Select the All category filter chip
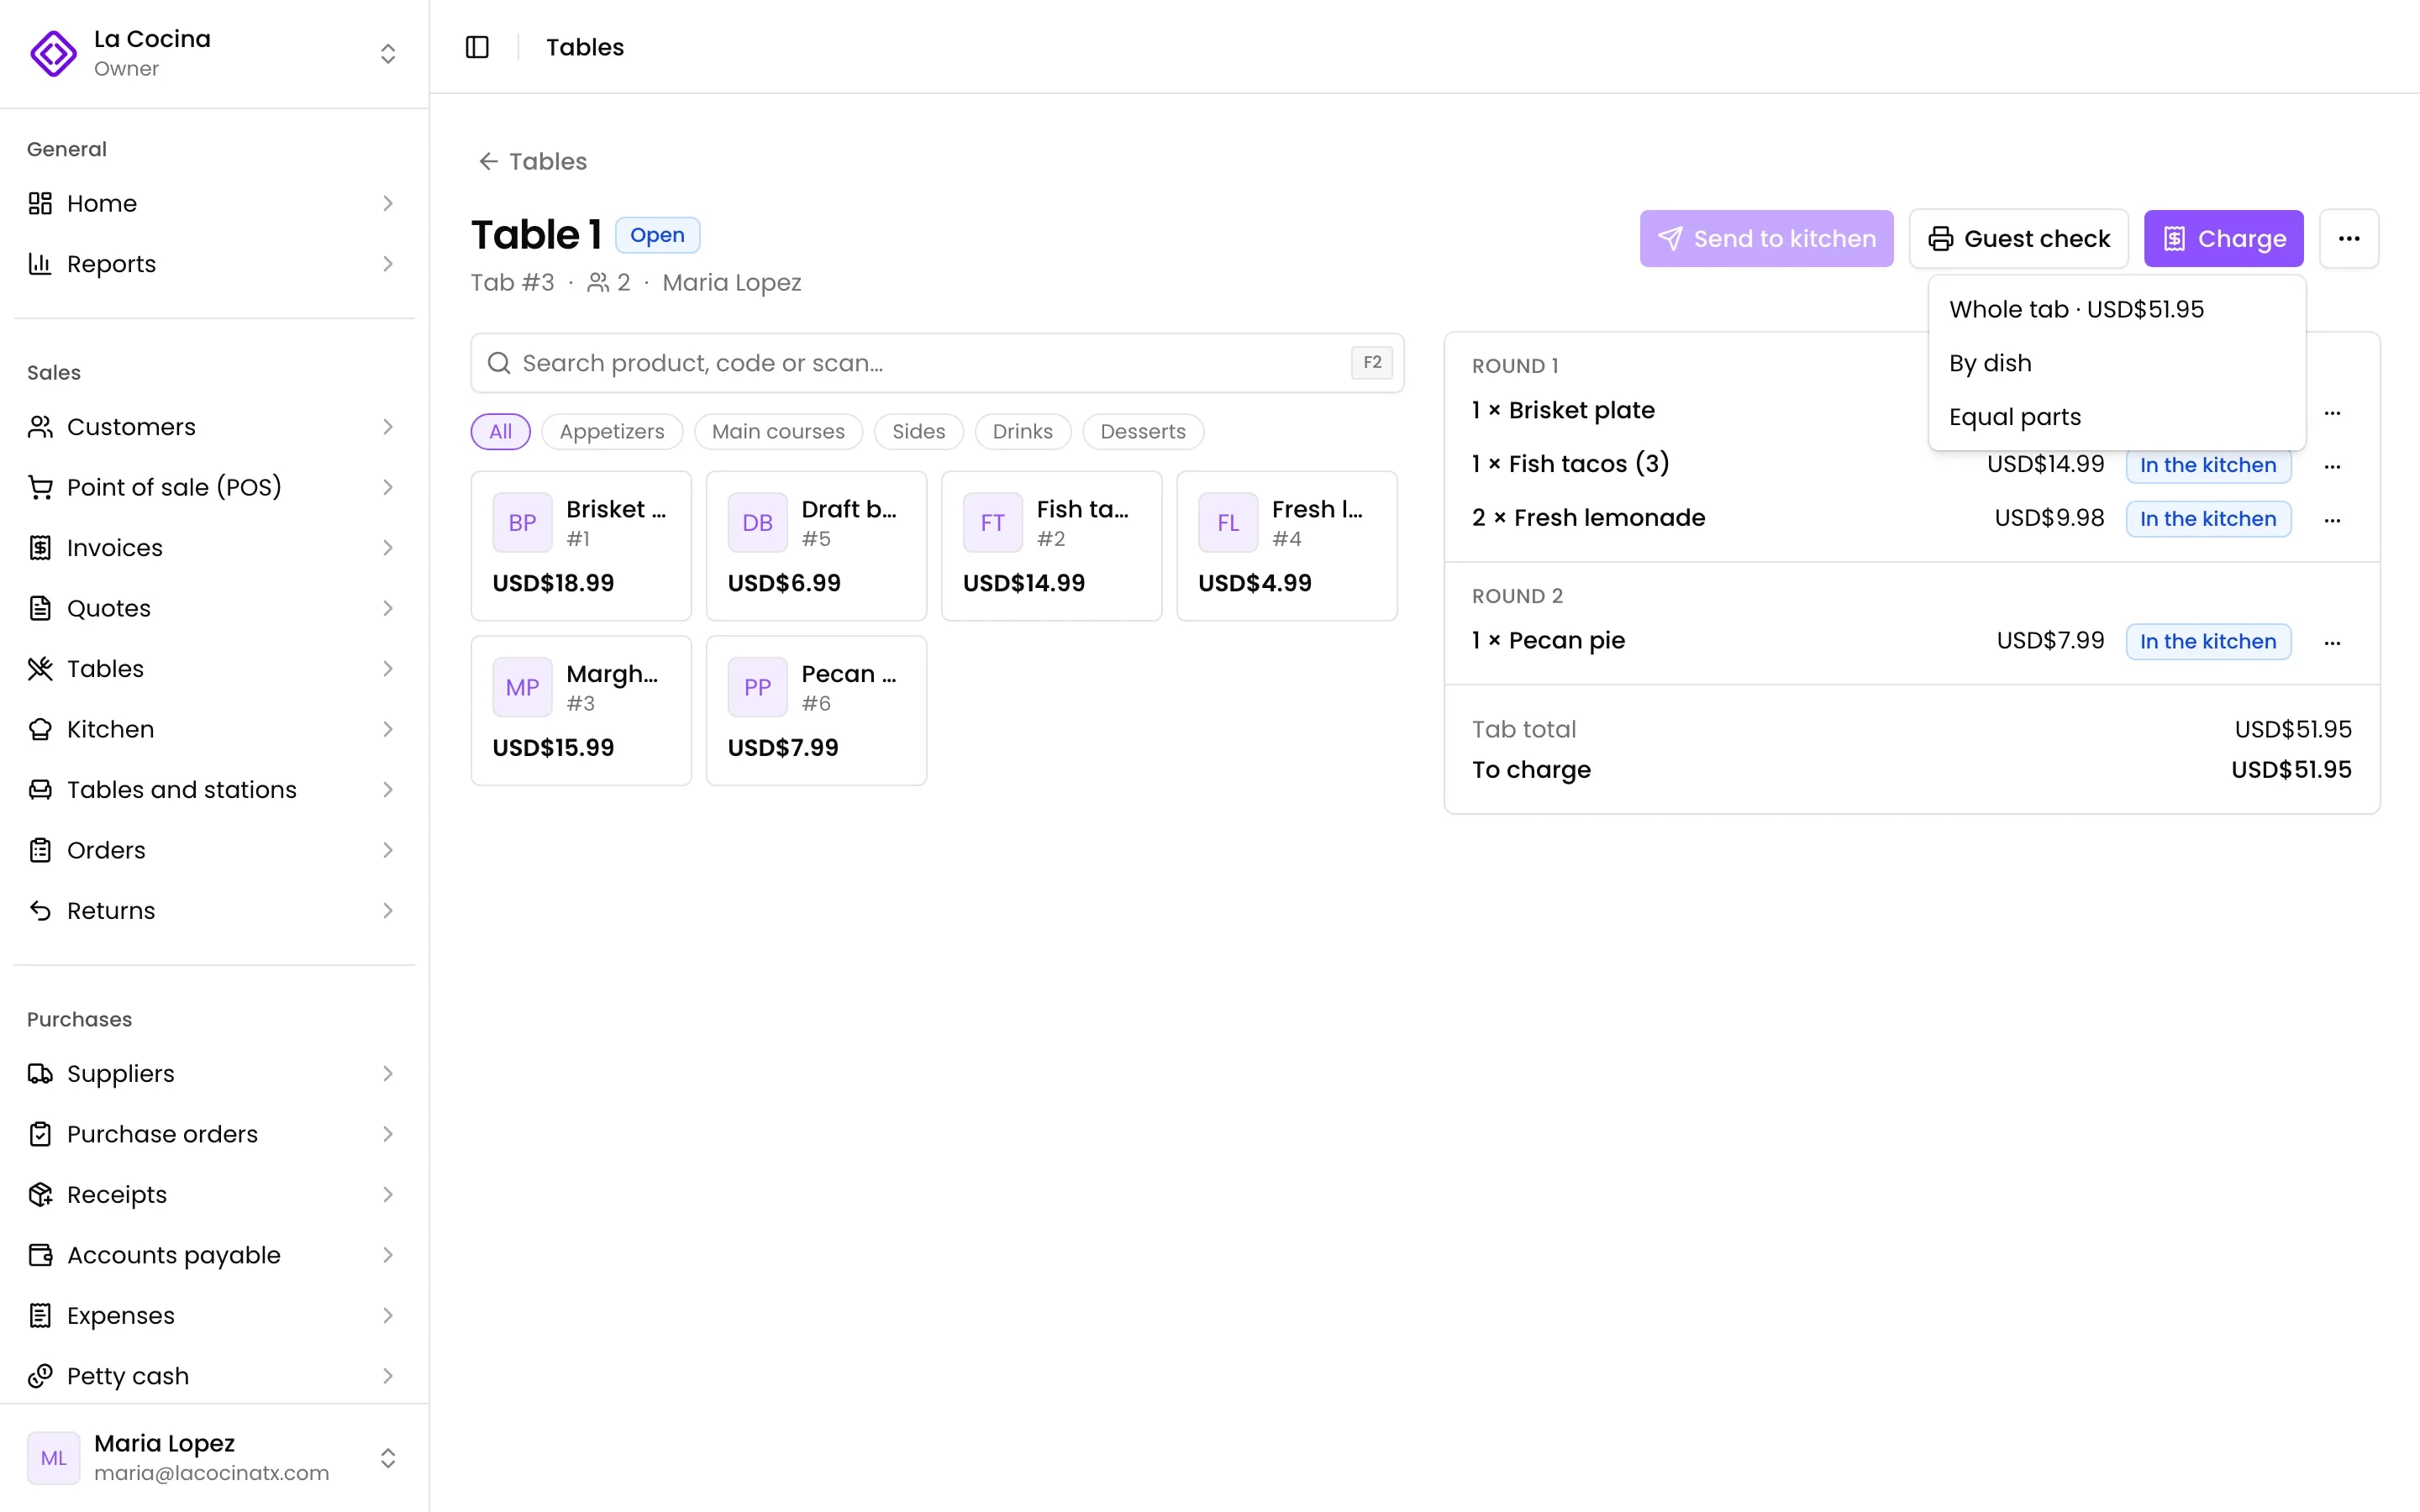2420x1512 pixels. pos(500,432)
